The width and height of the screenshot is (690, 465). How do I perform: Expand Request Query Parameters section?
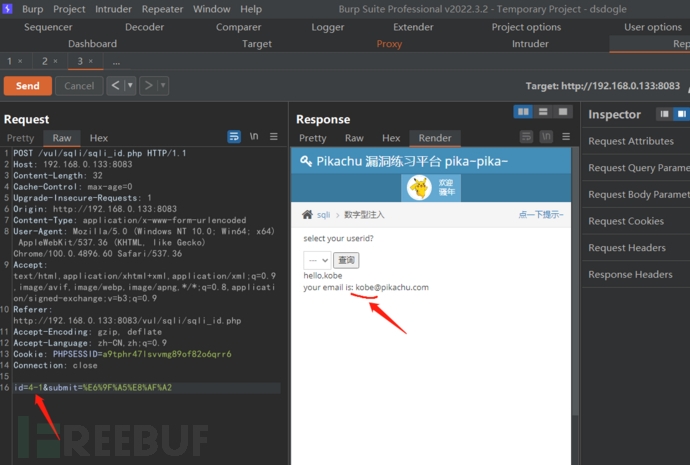pos(636,168)
